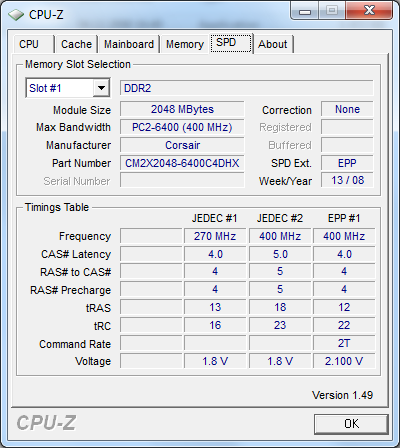This screenshot has height=448, width=400.
Task: Click the SPD Ext. value EPP
Action: click(347, 163)
